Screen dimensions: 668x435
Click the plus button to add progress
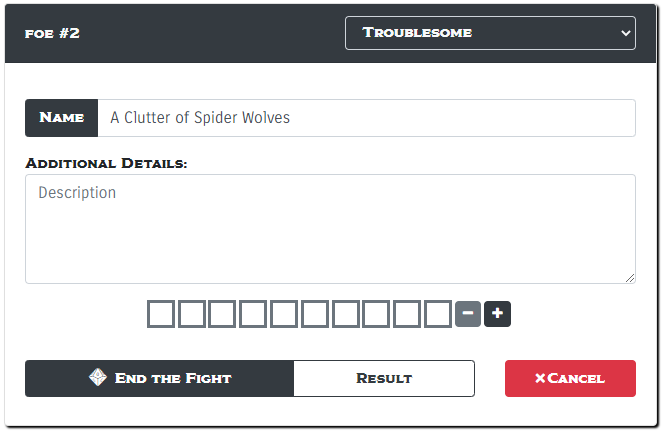coord(498,314)
